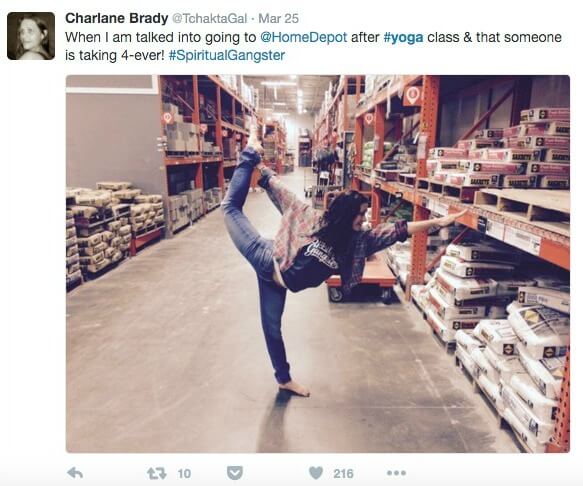View the retweet count of 10
The image size is (583, 486).
(x=184, y=474)
